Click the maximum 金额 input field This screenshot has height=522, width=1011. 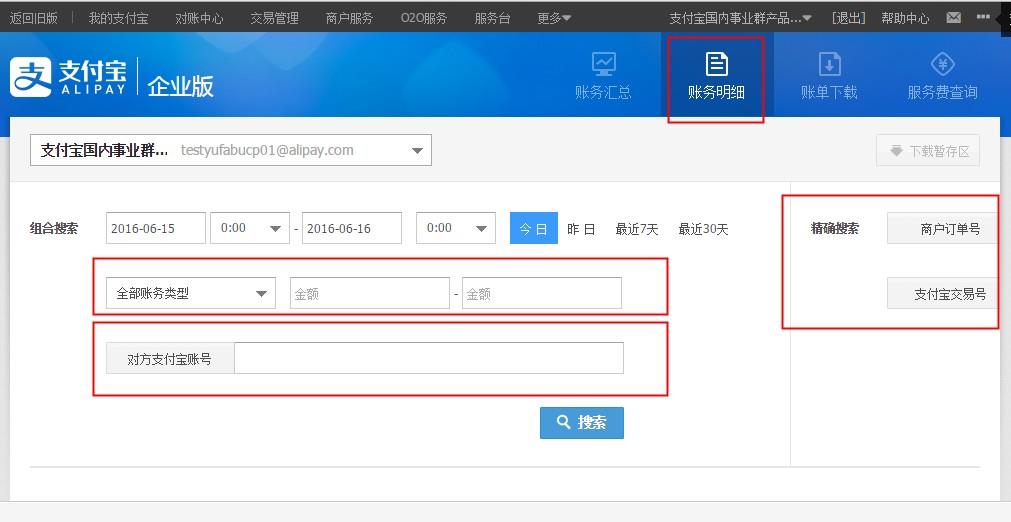click(x=542, y=293)
